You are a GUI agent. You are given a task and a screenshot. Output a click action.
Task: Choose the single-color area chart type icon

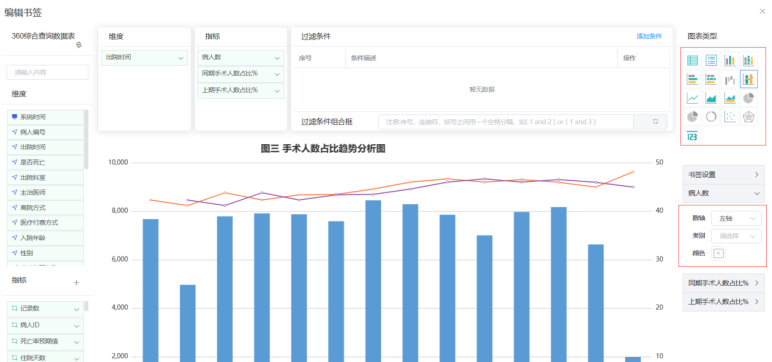click(711, 98)
